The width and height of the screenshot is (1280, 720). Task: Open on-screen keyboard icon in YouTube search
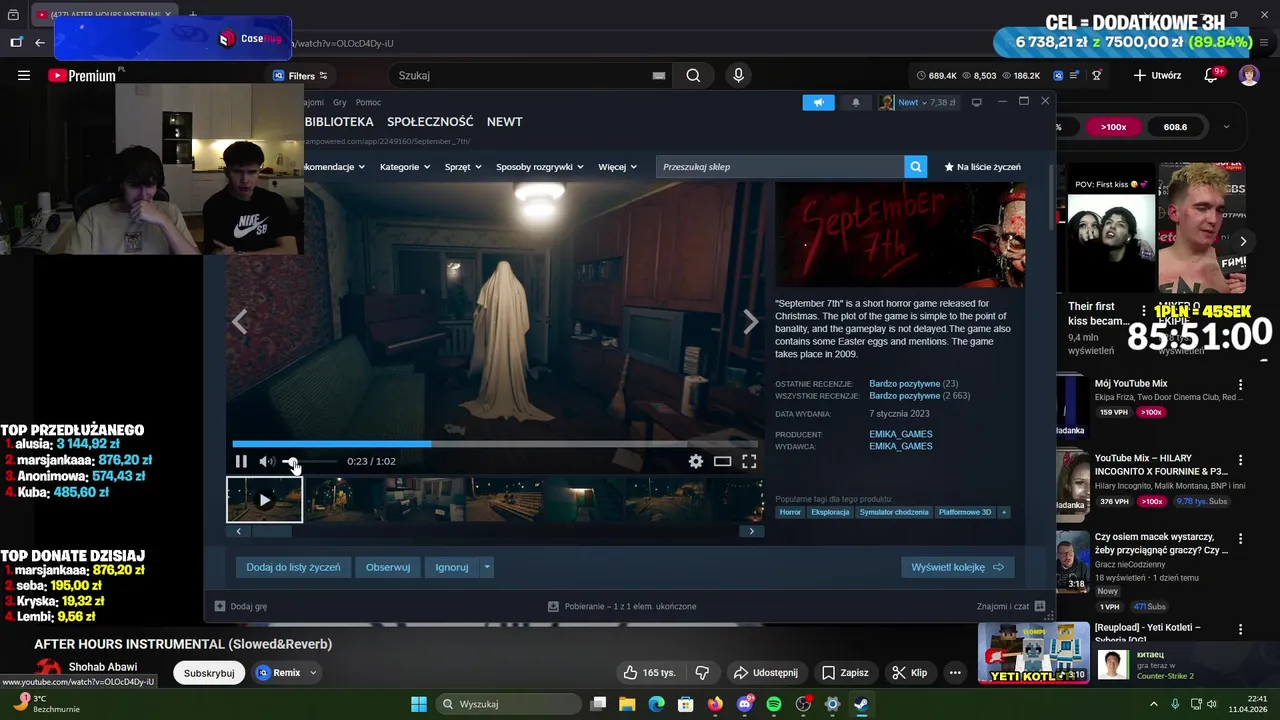pos(659,75)
